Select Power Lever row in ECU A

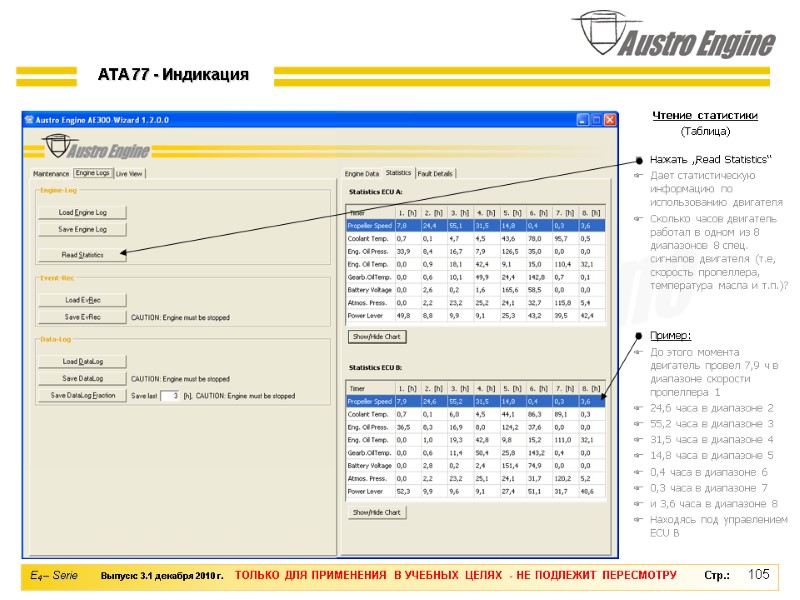pyautogui.click(x=475, y=316)
